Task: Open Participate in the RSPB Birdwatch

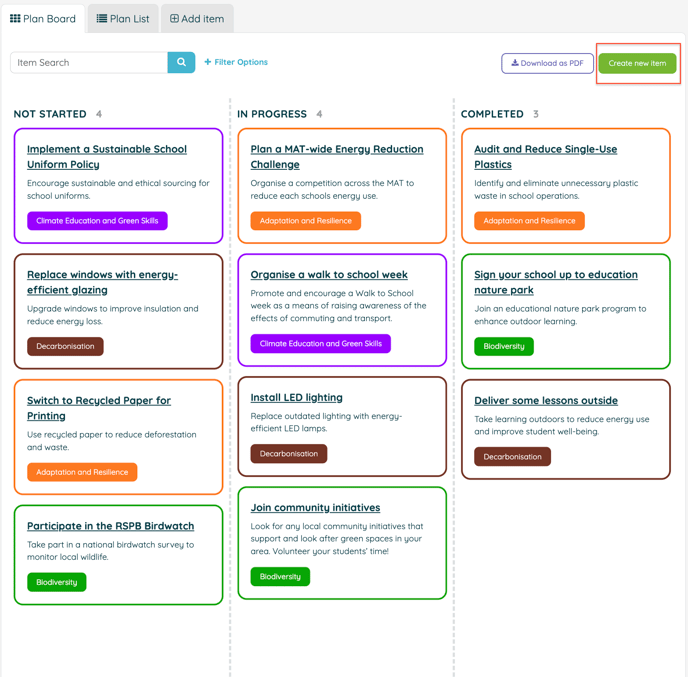Action: (x=111, y=526)
